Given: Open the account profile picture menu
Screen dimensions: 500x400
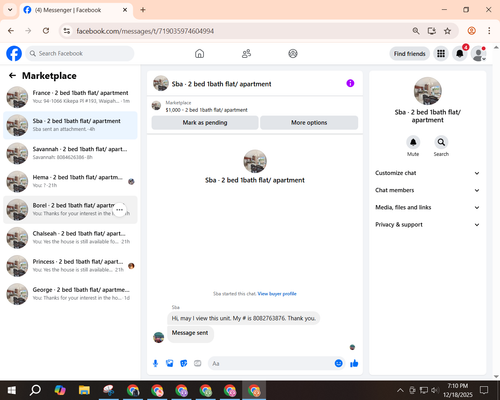Looking at the screenshot, I should click(479, 53).
